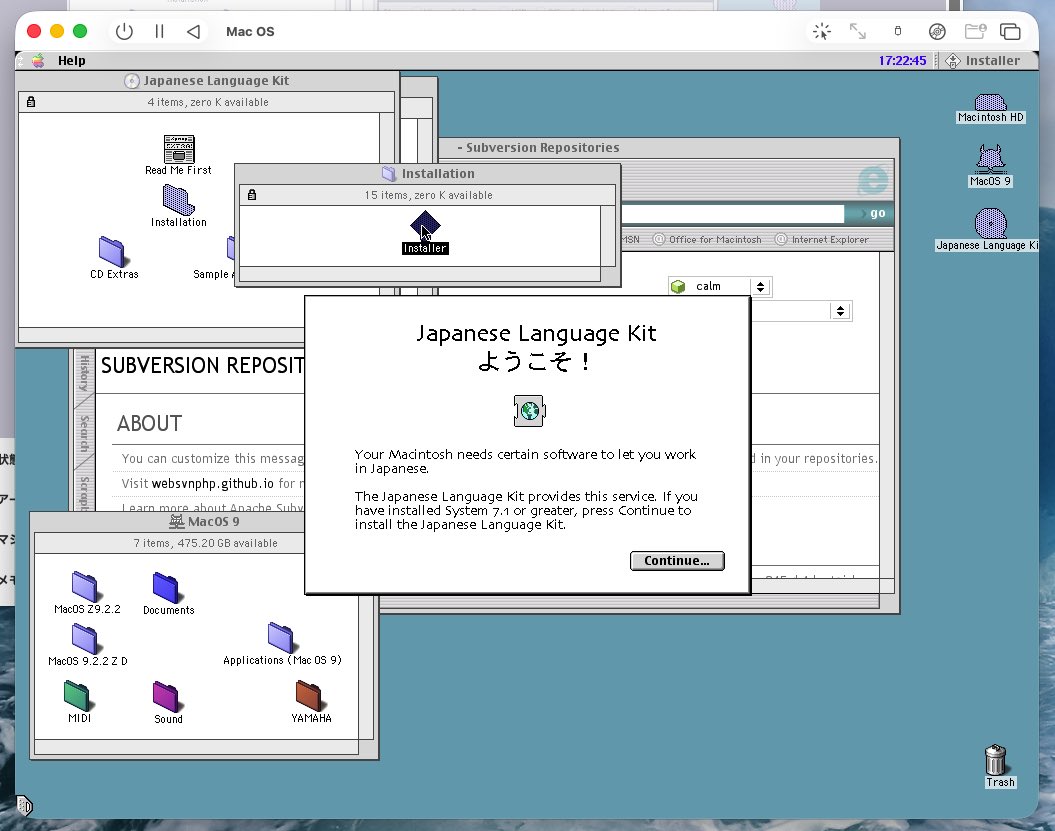
Task: Click the emulator cursor capture icon
Action: click(x=822, y=31)
